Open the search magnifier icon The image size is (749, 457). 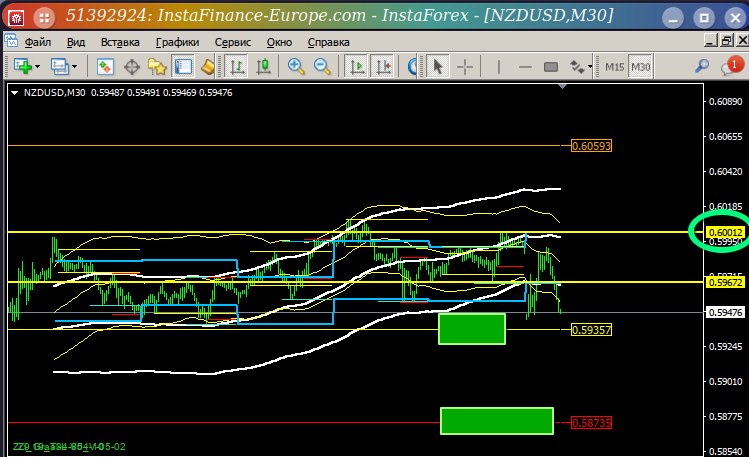coord(701,66)
